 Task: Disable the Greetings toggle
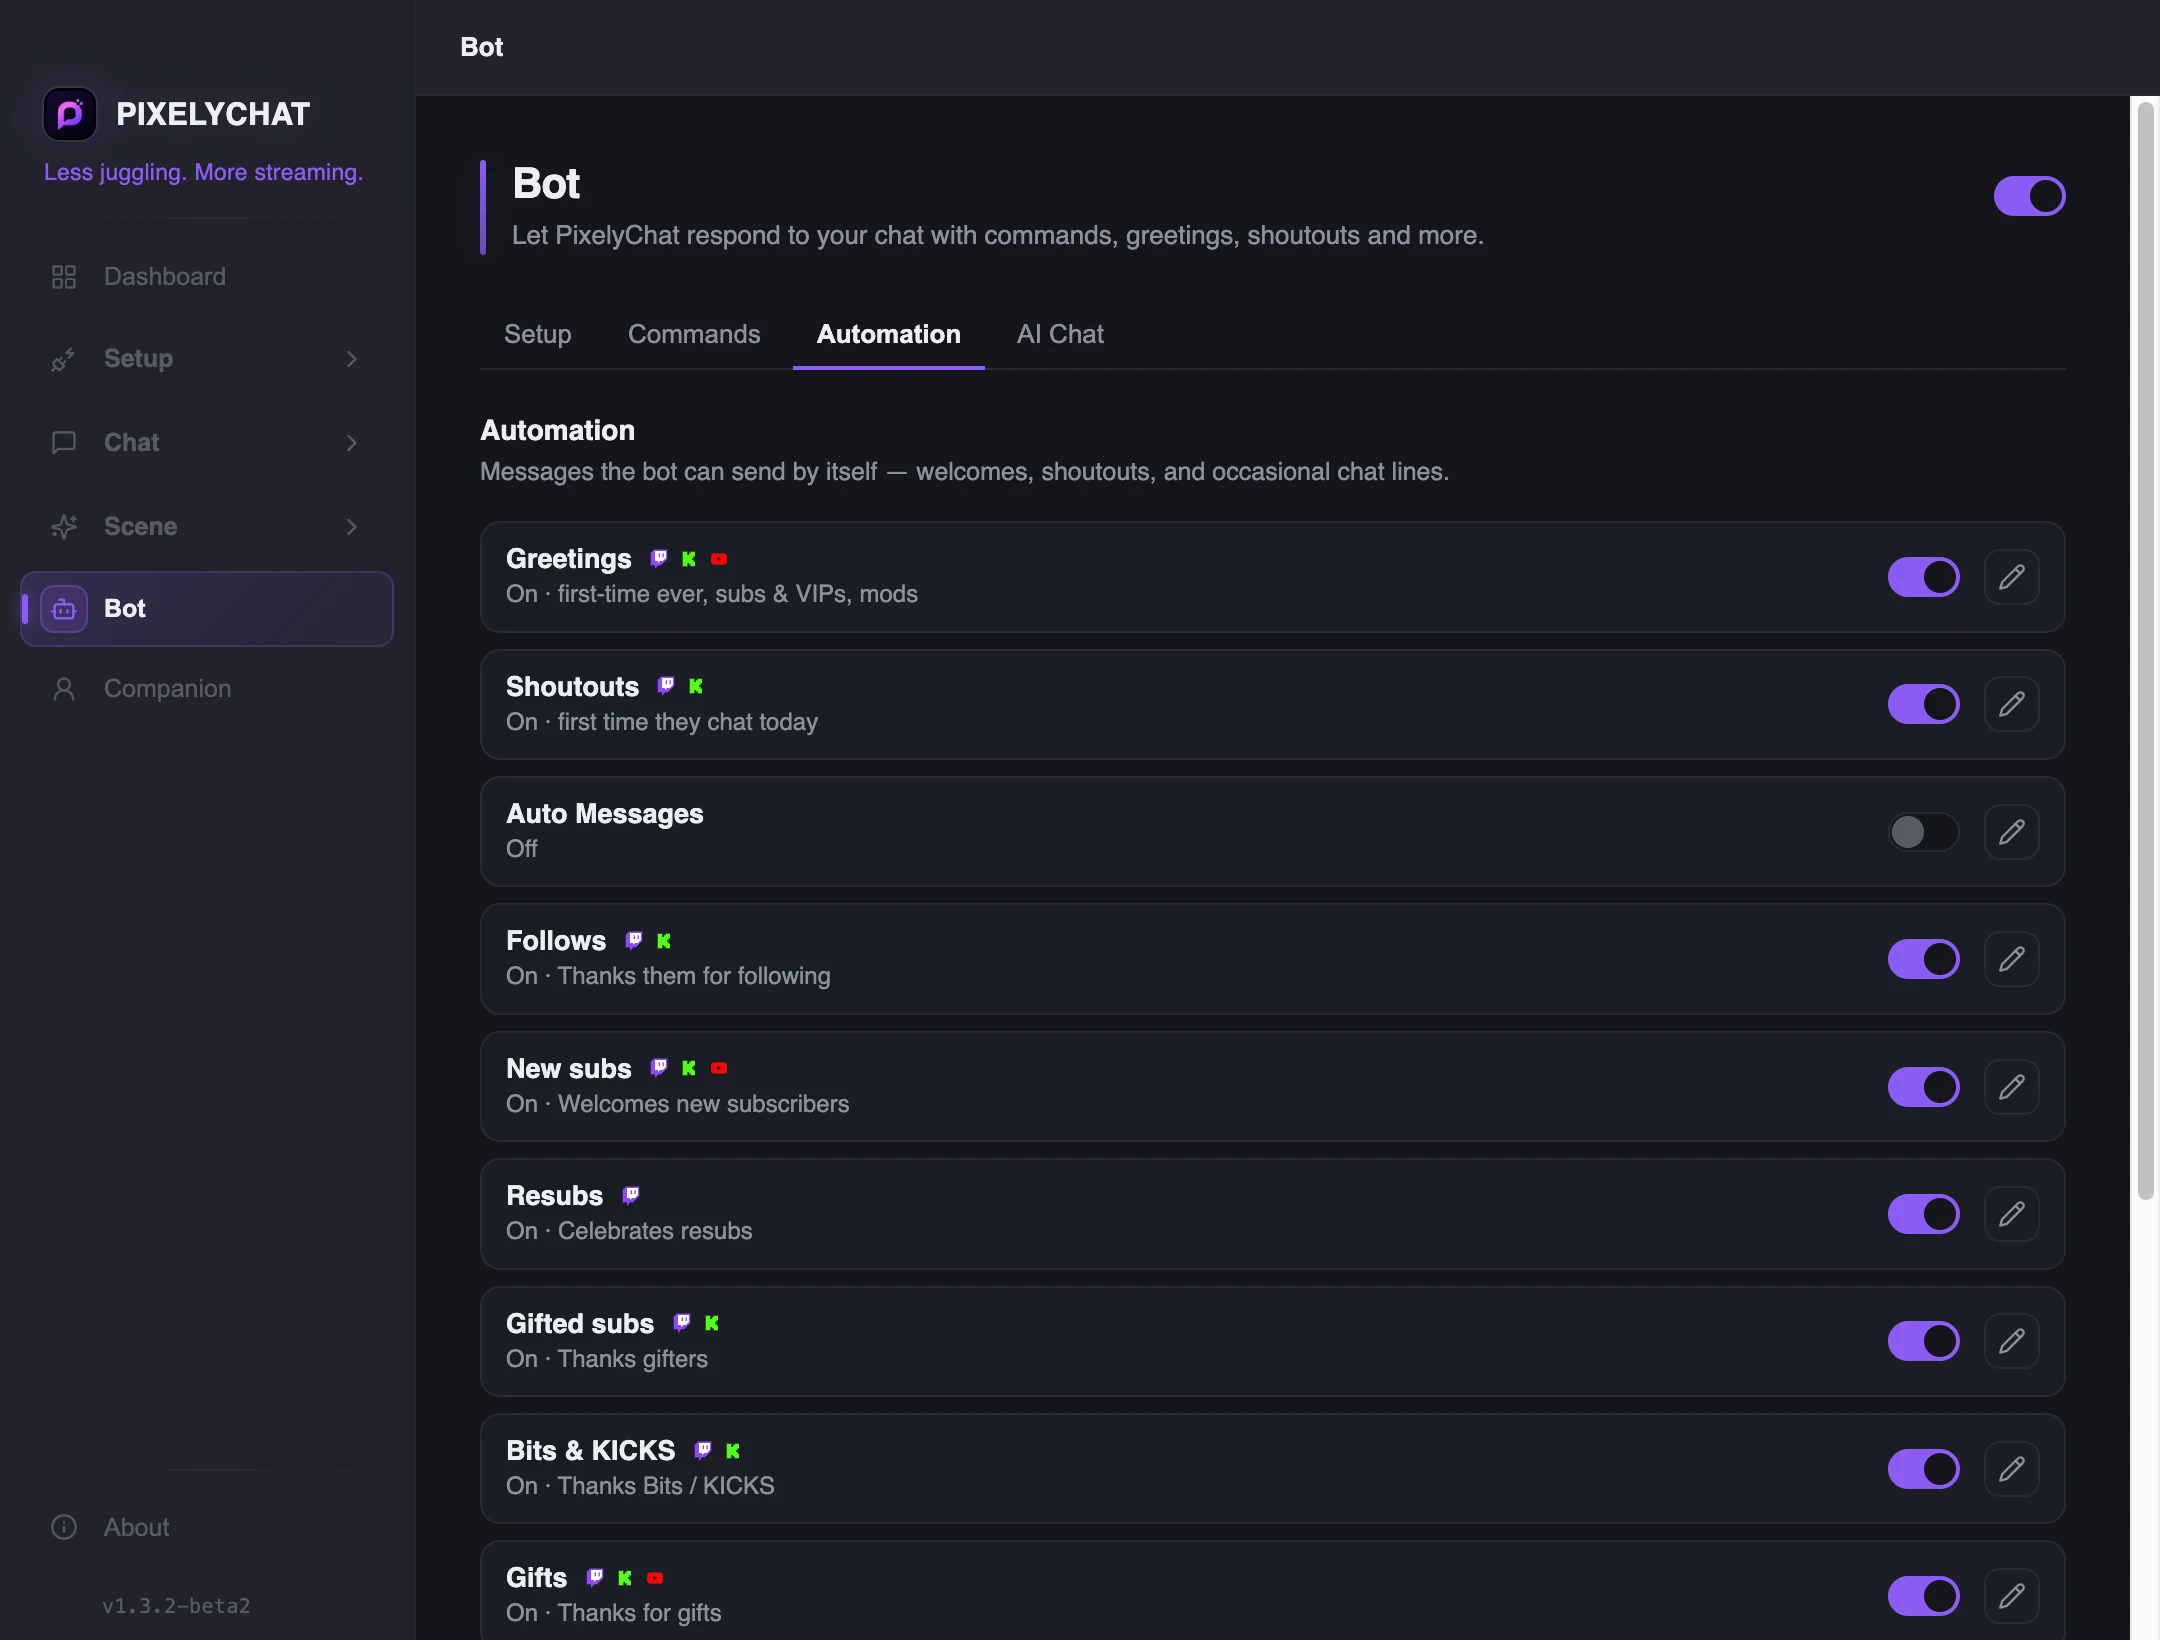[1923, 577]
